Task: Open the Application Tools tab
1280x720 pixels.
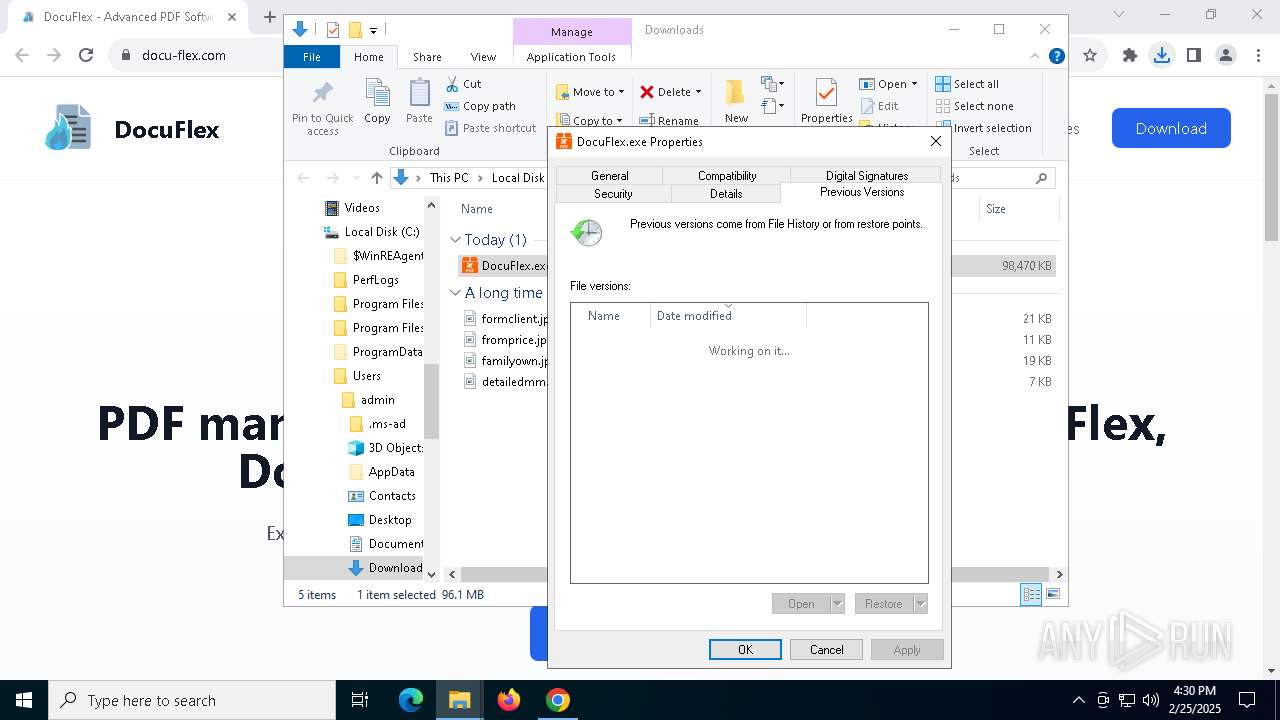Action: [x=571, y=57]
